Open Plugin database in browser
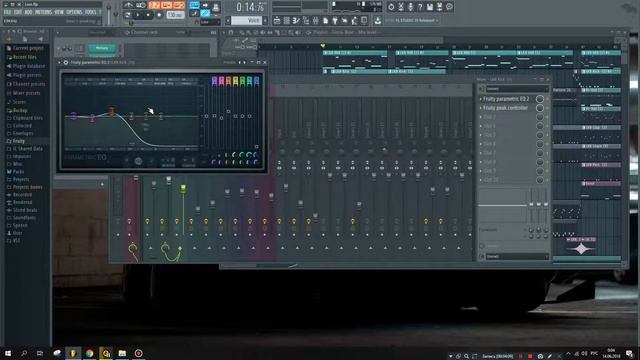 pos(29,66)
